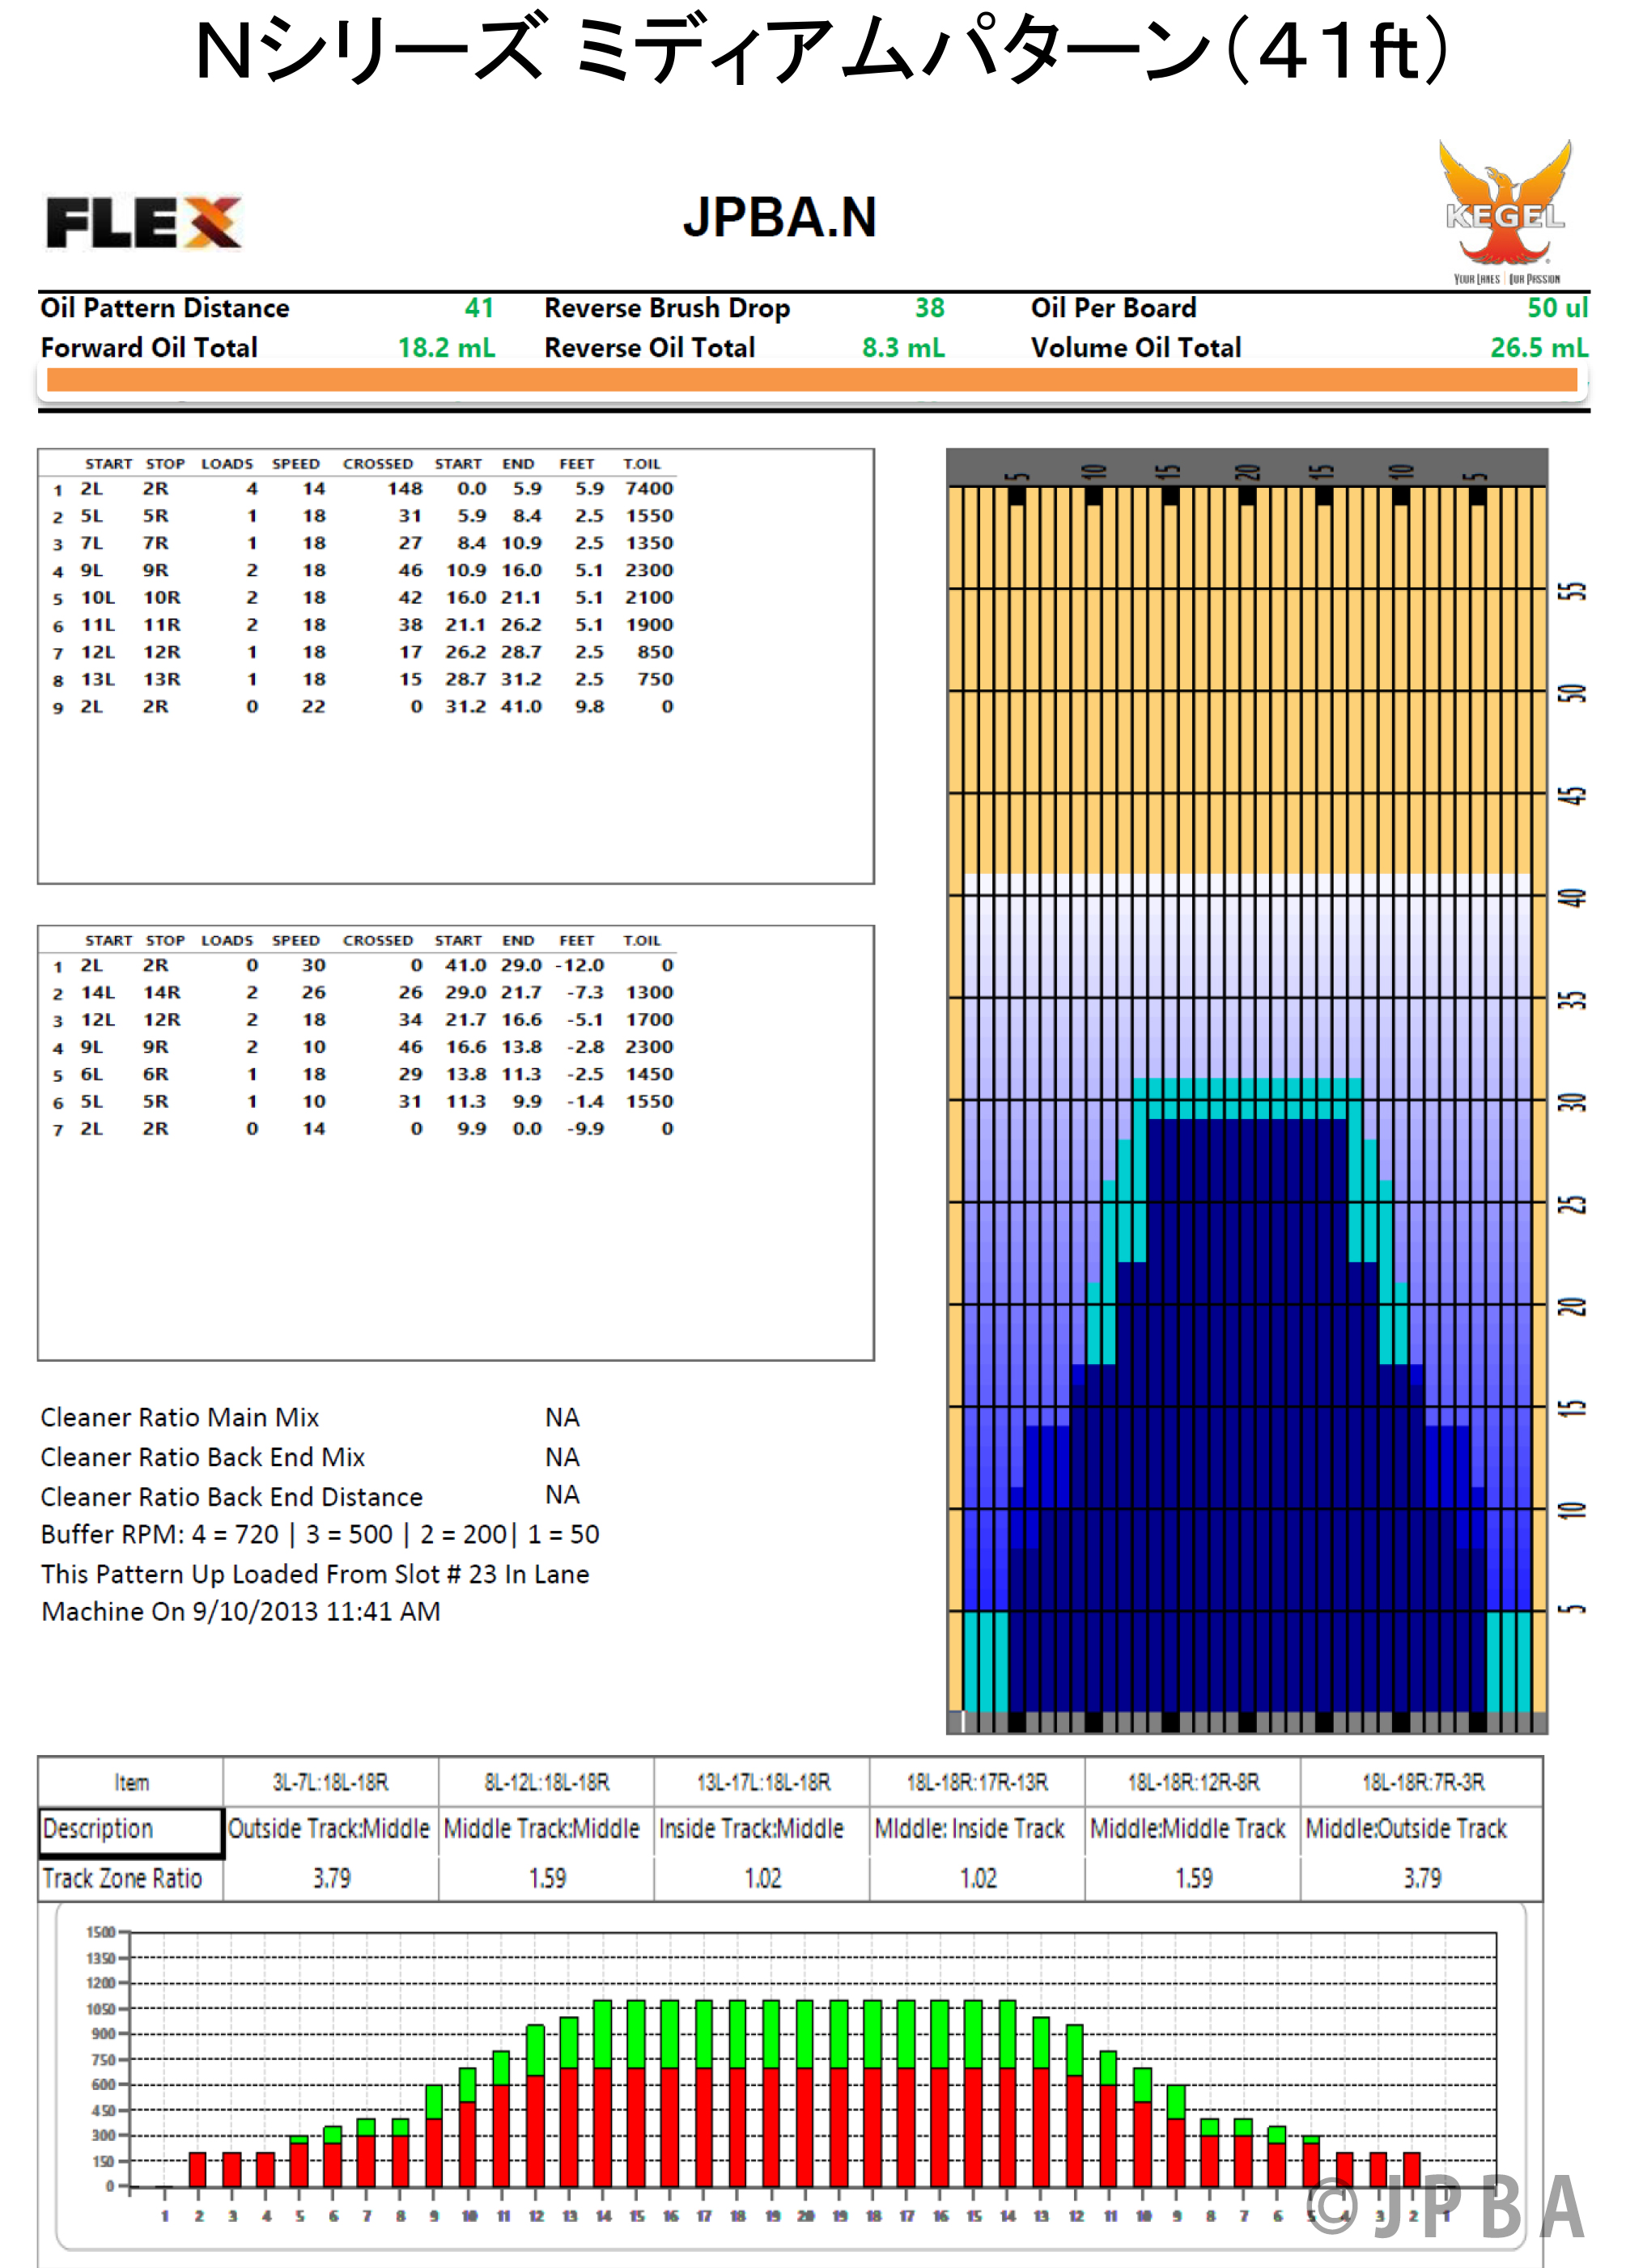Click the Reverse Brush Drop value 38
The width and height of the screenshot is (1626, 2268).
(929, 308)
